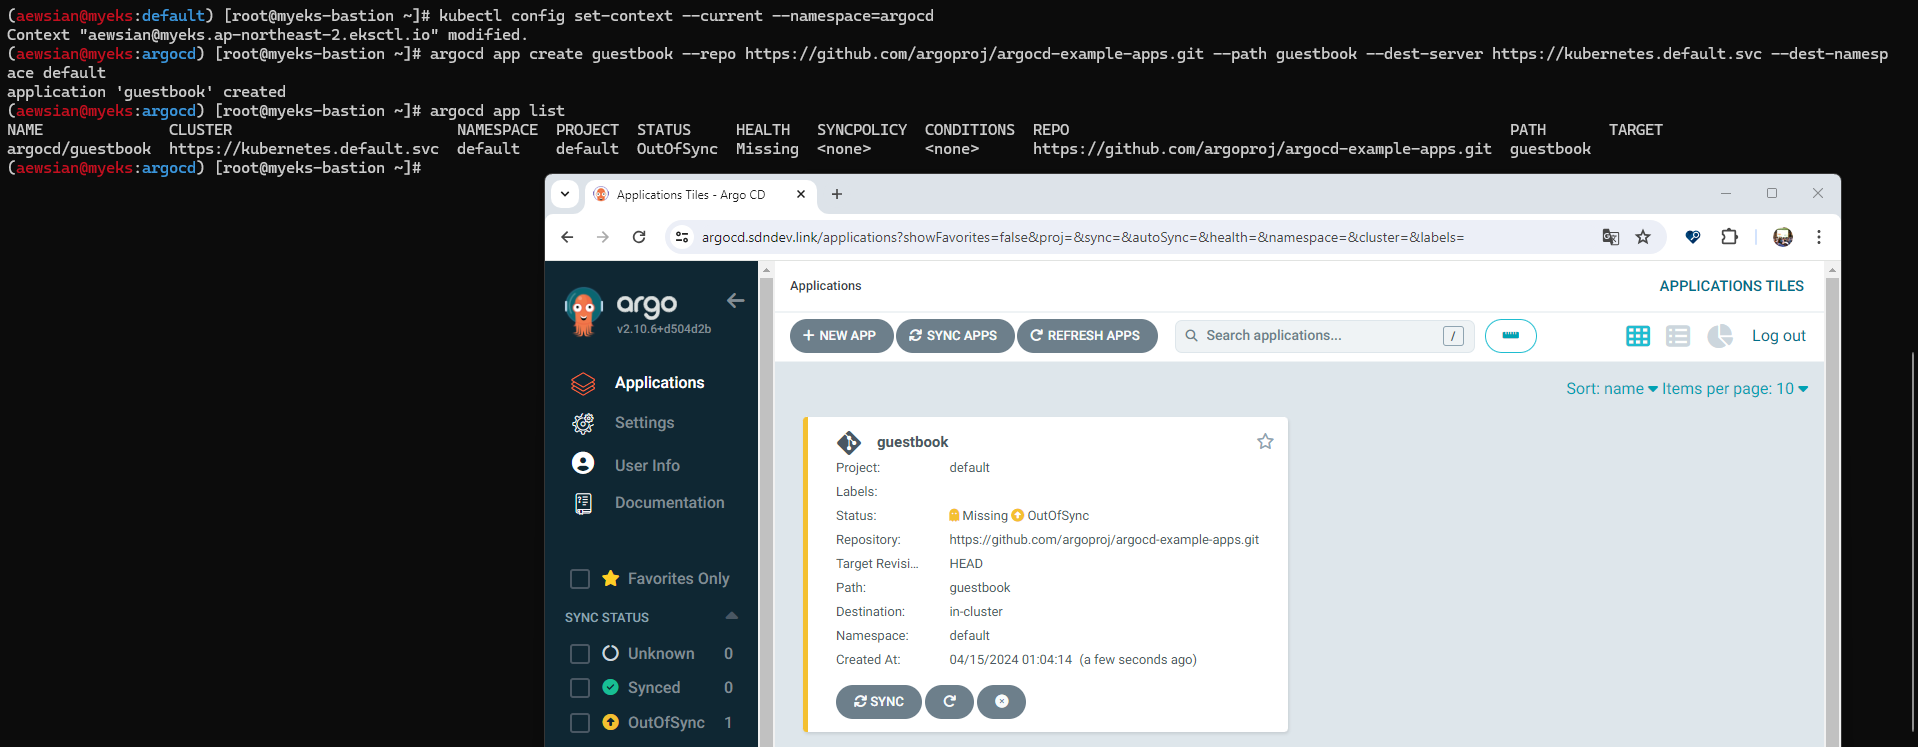The width and height of the screenshot is (1918, 747).
Task: Switch to the tiles grid view
Action: tap(1638, 336)
